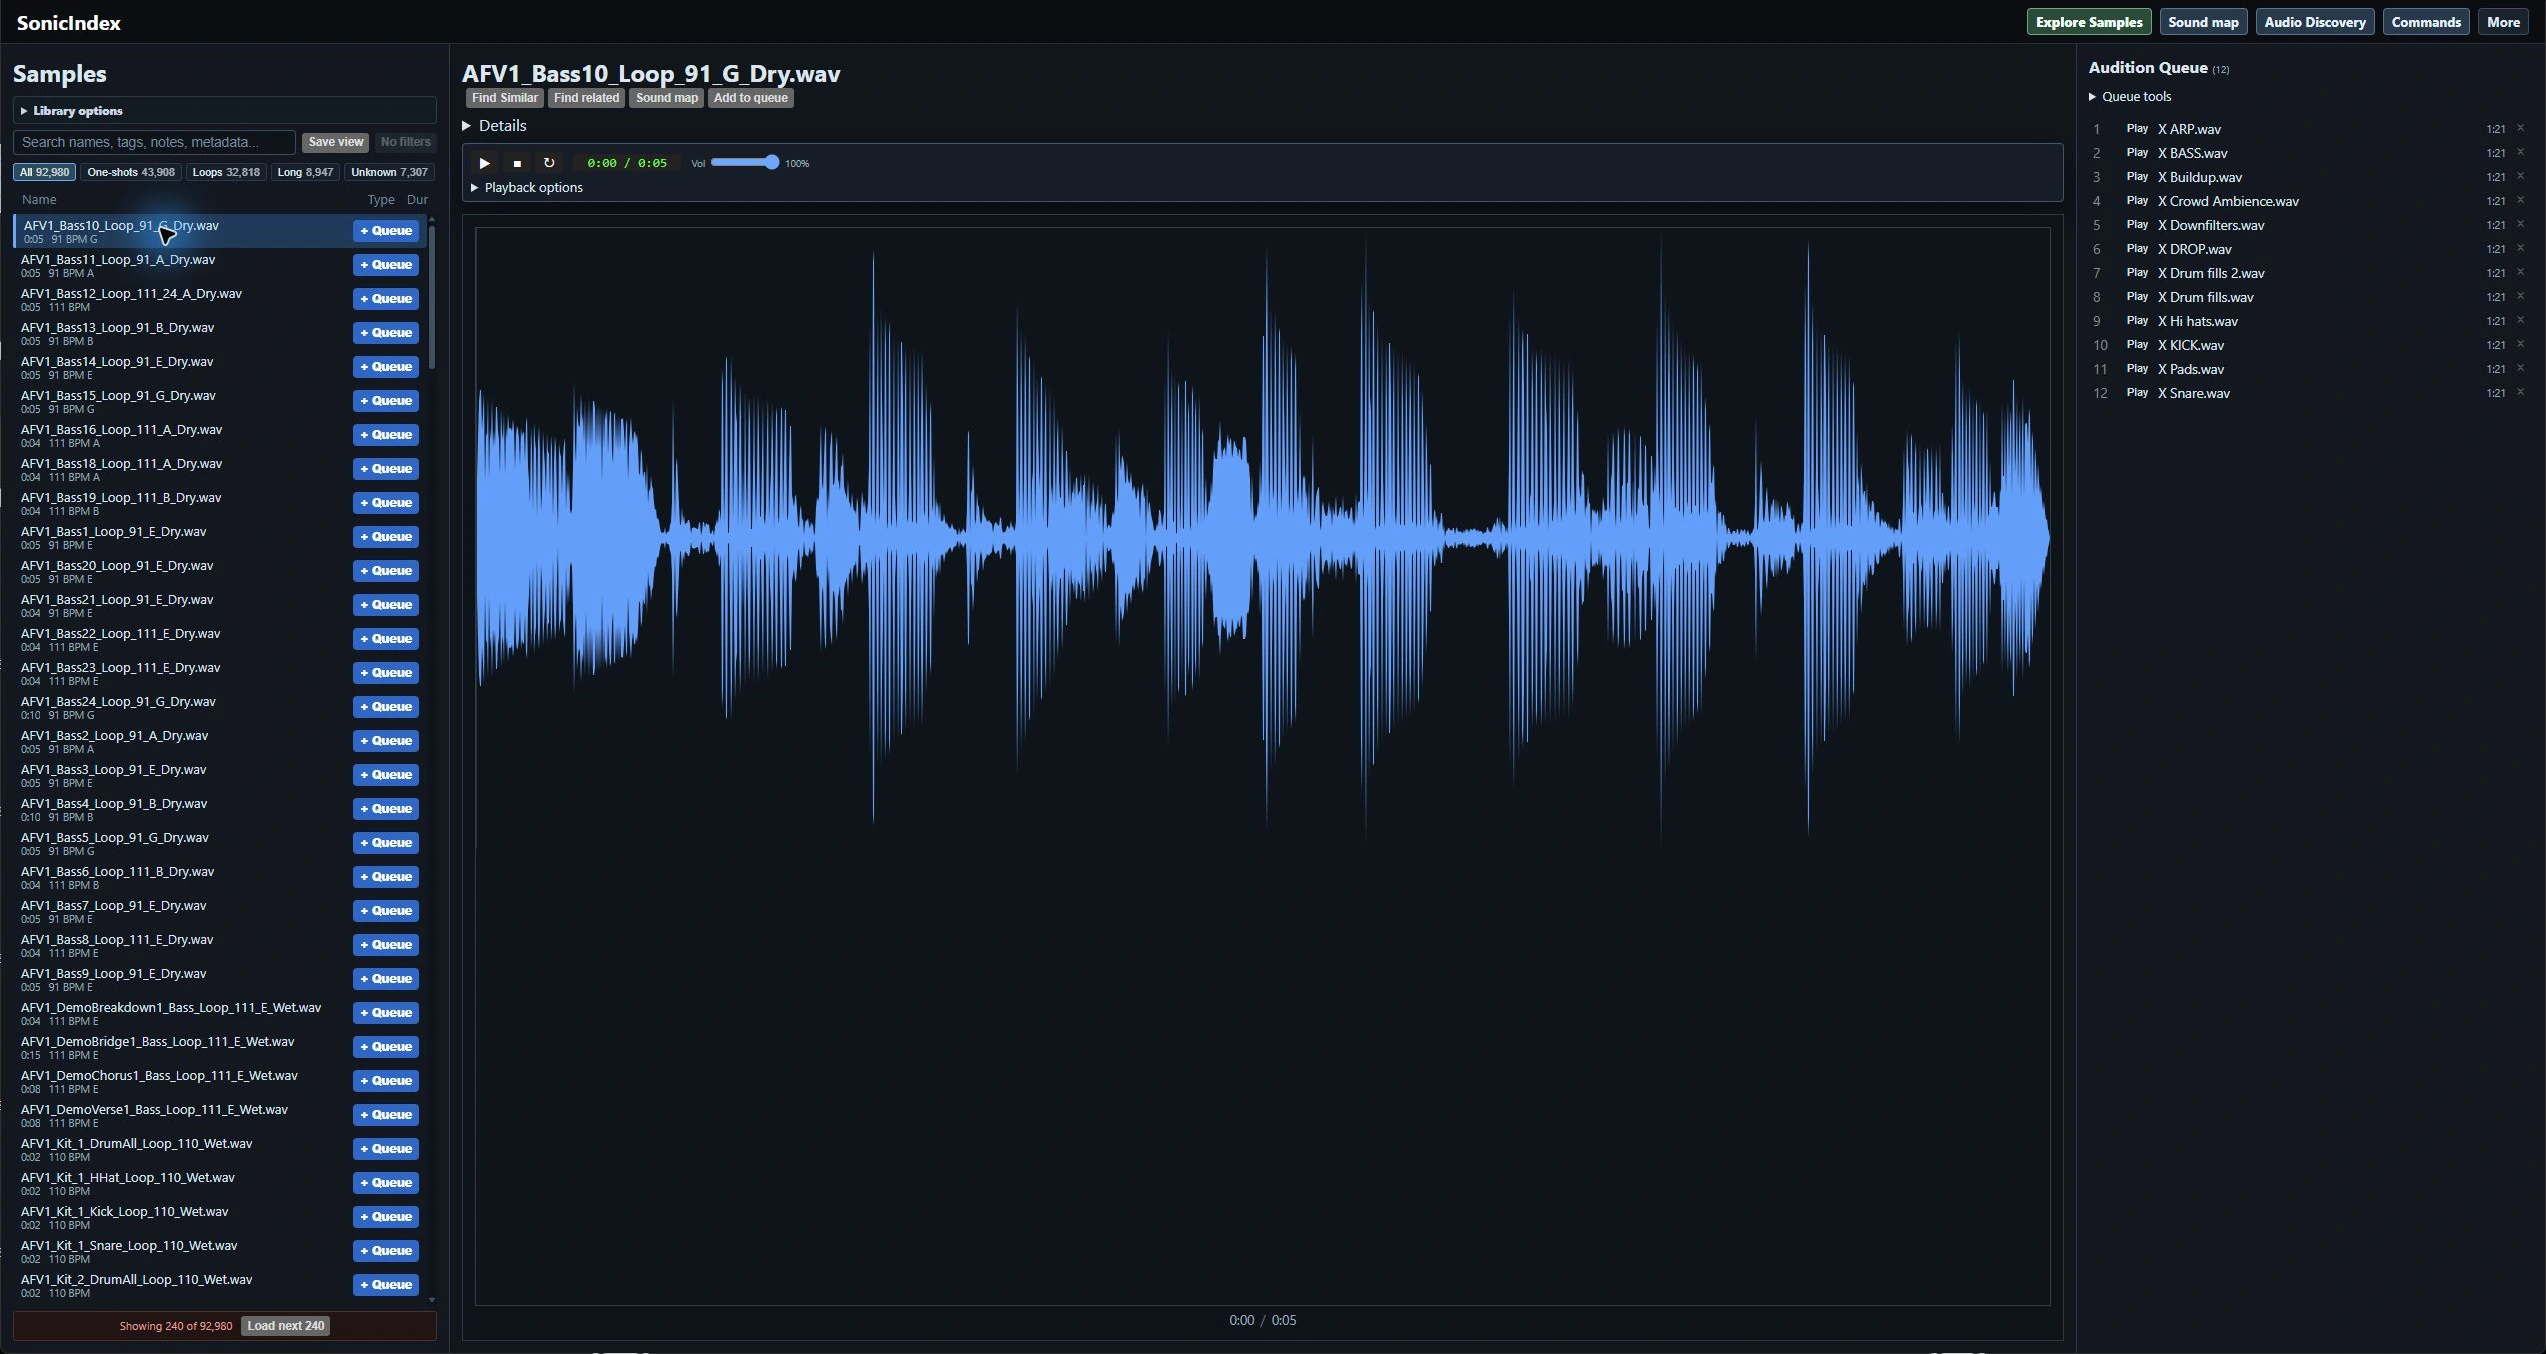
Task: Select the Long filter
Action: pyautogui.click(x=305, y=172)
